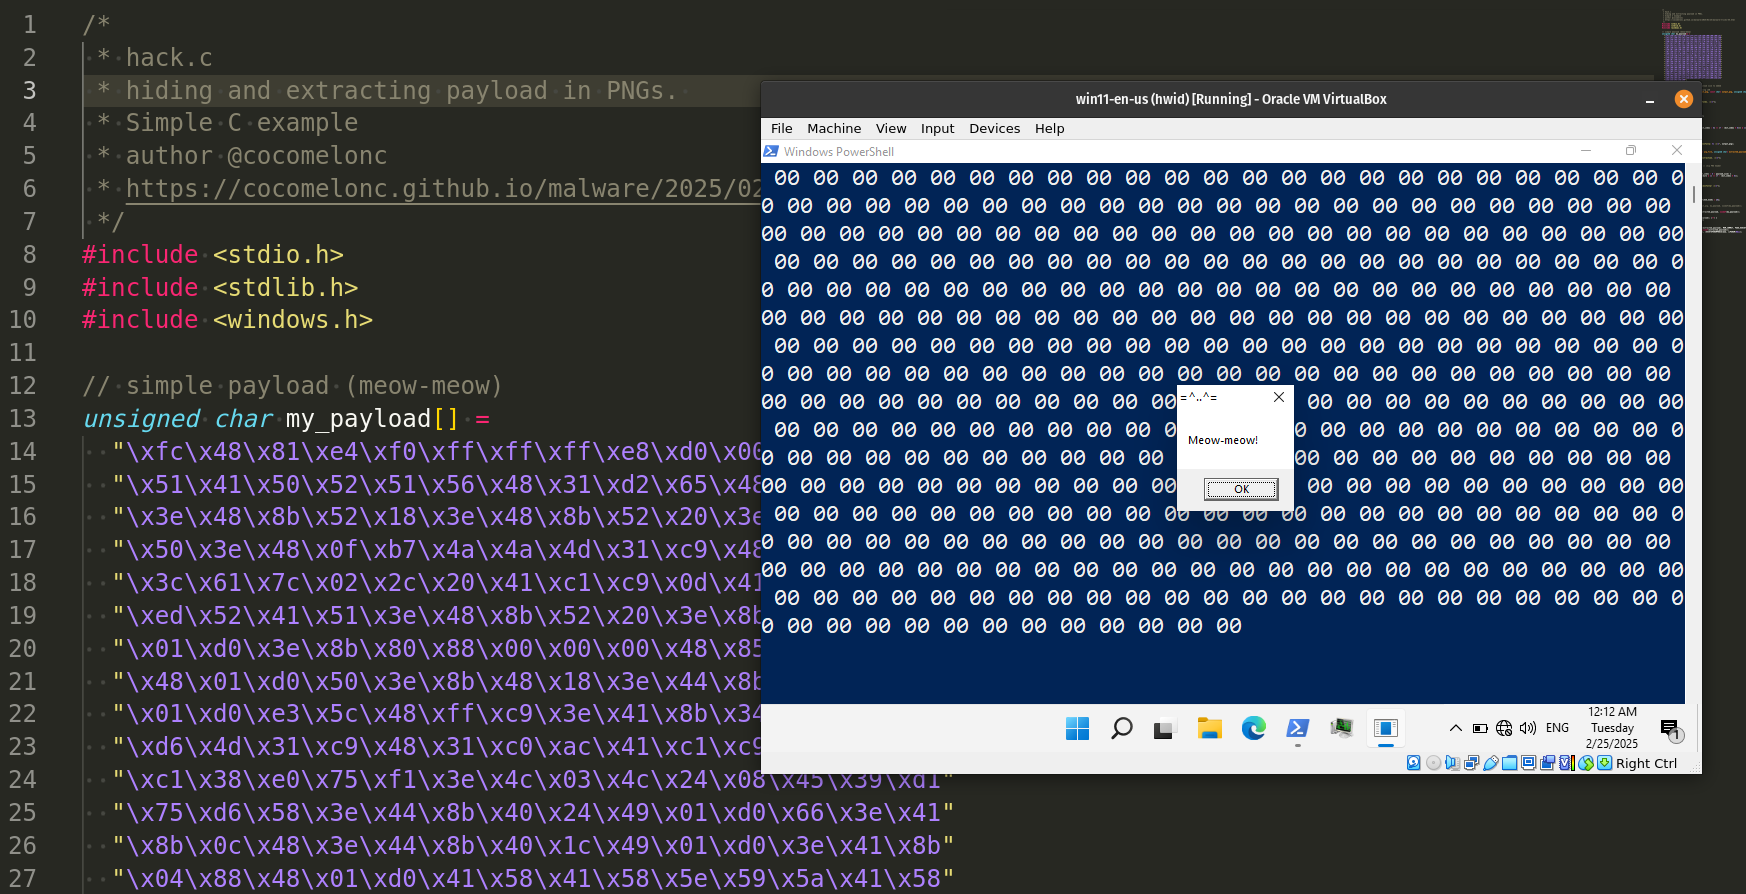The height and width of the screenshot is (894, 1746).
Task: Click the VirtualBox shared folders indicator
Action: click(x=1510, y=763)
